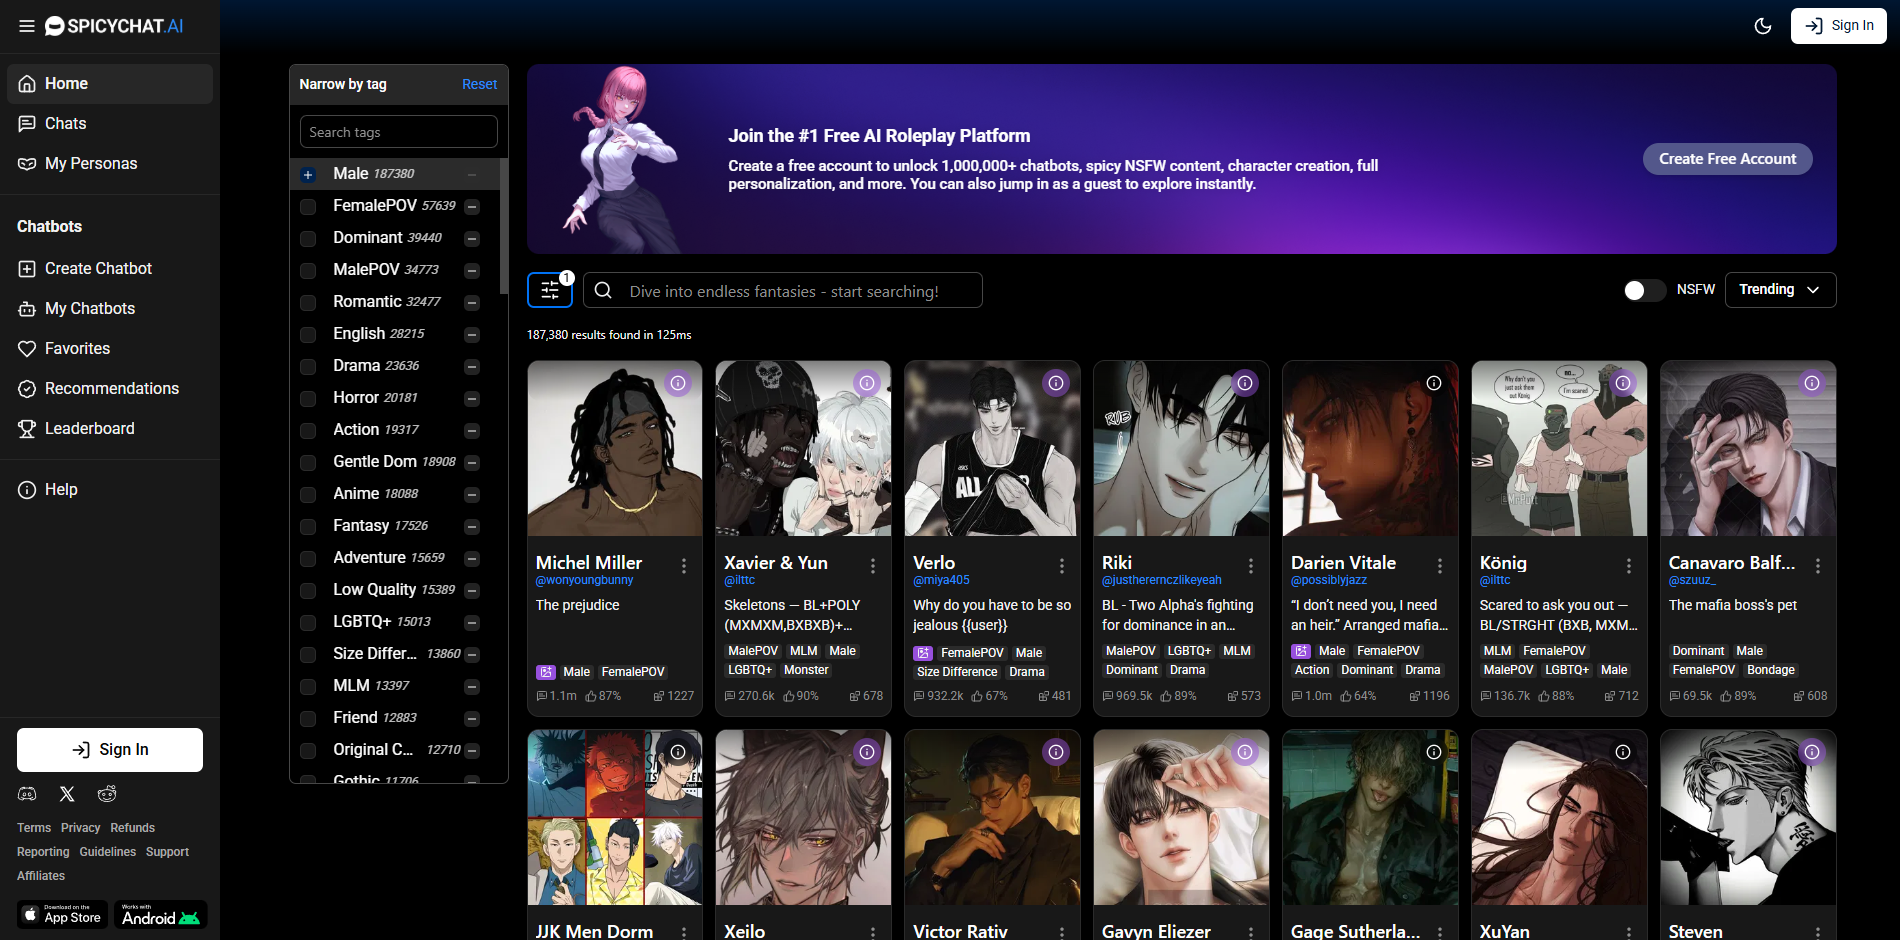Click info icon on Xeilo card
The width and height of the screenshot is (1900, 940).
[867, 752]
